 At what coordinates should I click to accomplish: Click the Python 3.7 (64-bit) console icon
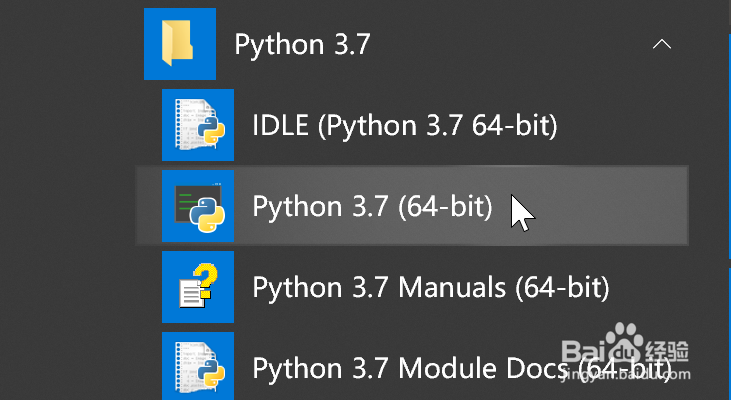pos(198,207)
